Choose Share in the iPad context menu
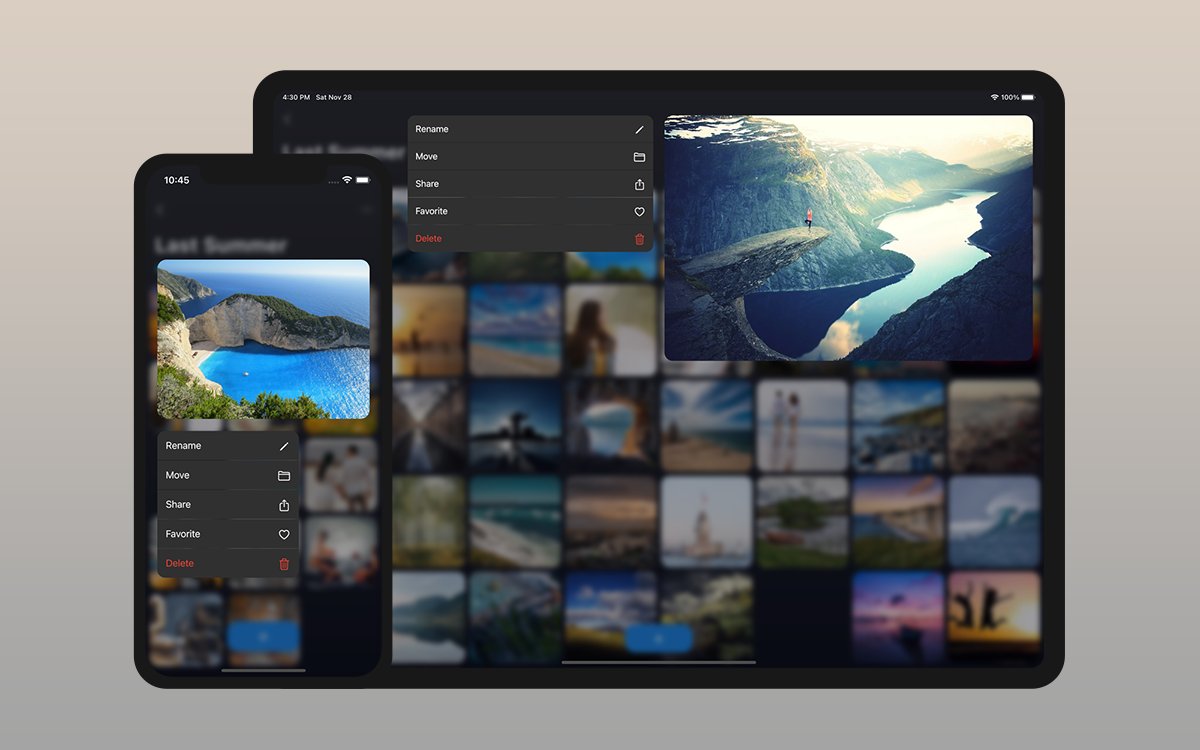1200x750 pixels. click(530, 184)
